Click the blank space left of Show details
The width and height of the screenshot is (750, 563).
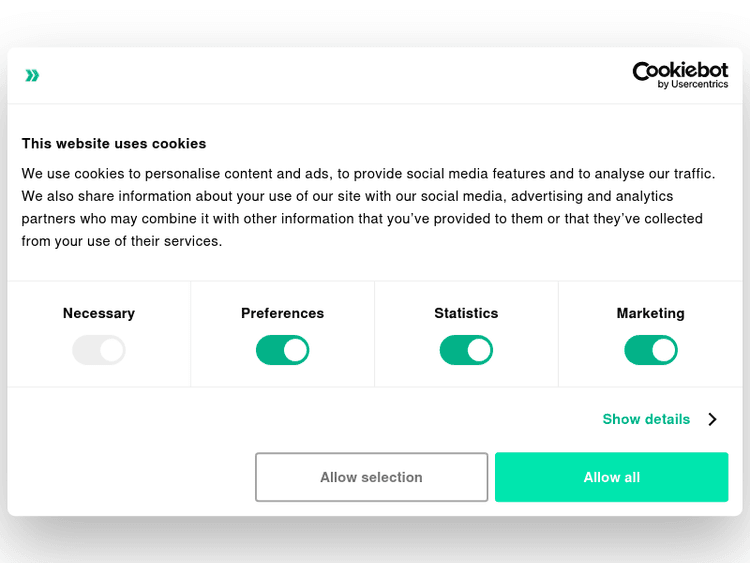(x=300, y=419)
